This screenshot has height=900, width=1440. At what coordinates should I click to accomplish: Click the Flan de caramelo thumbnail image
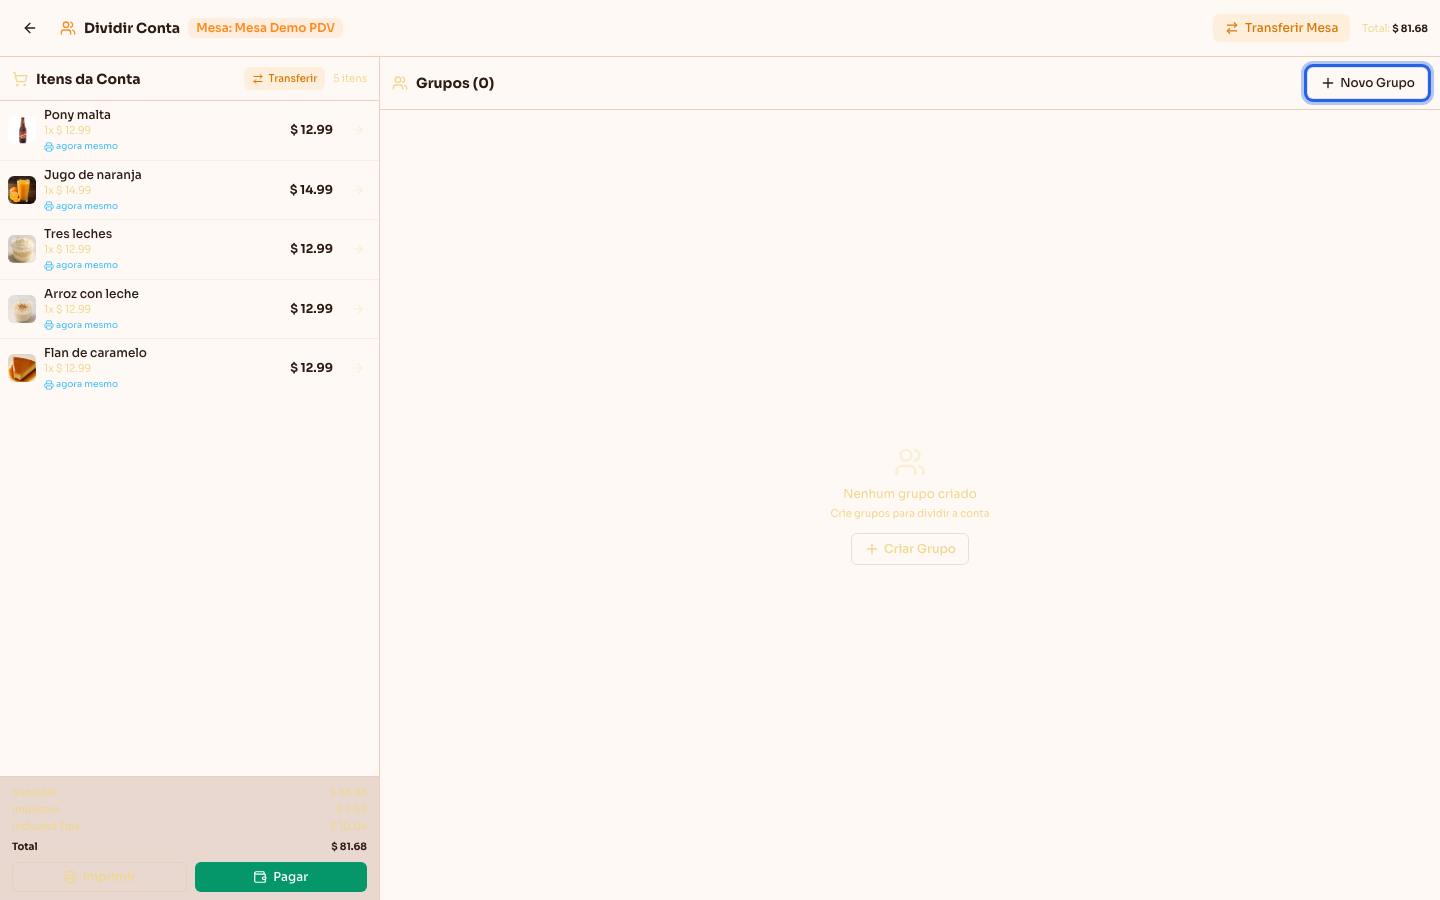click(22, 368)
